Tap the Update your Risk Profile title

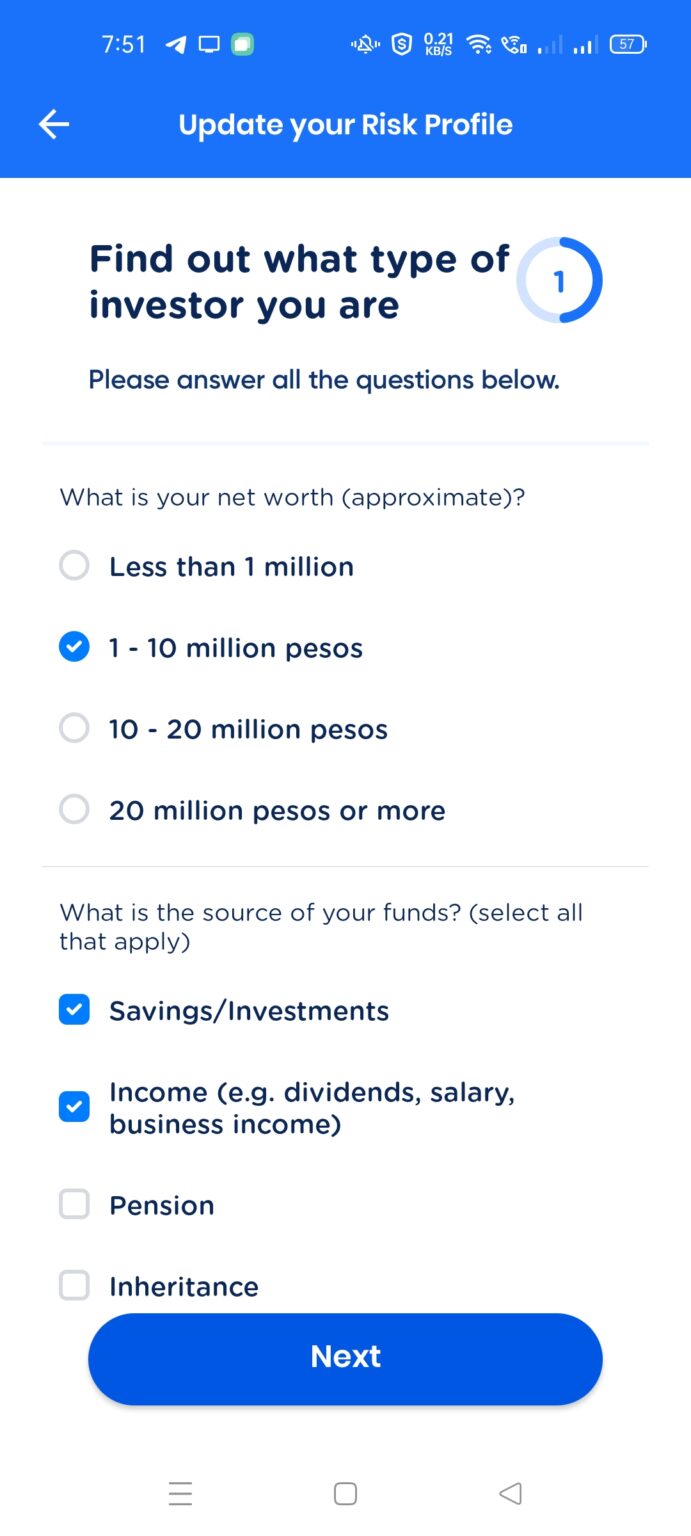[345, 124]
